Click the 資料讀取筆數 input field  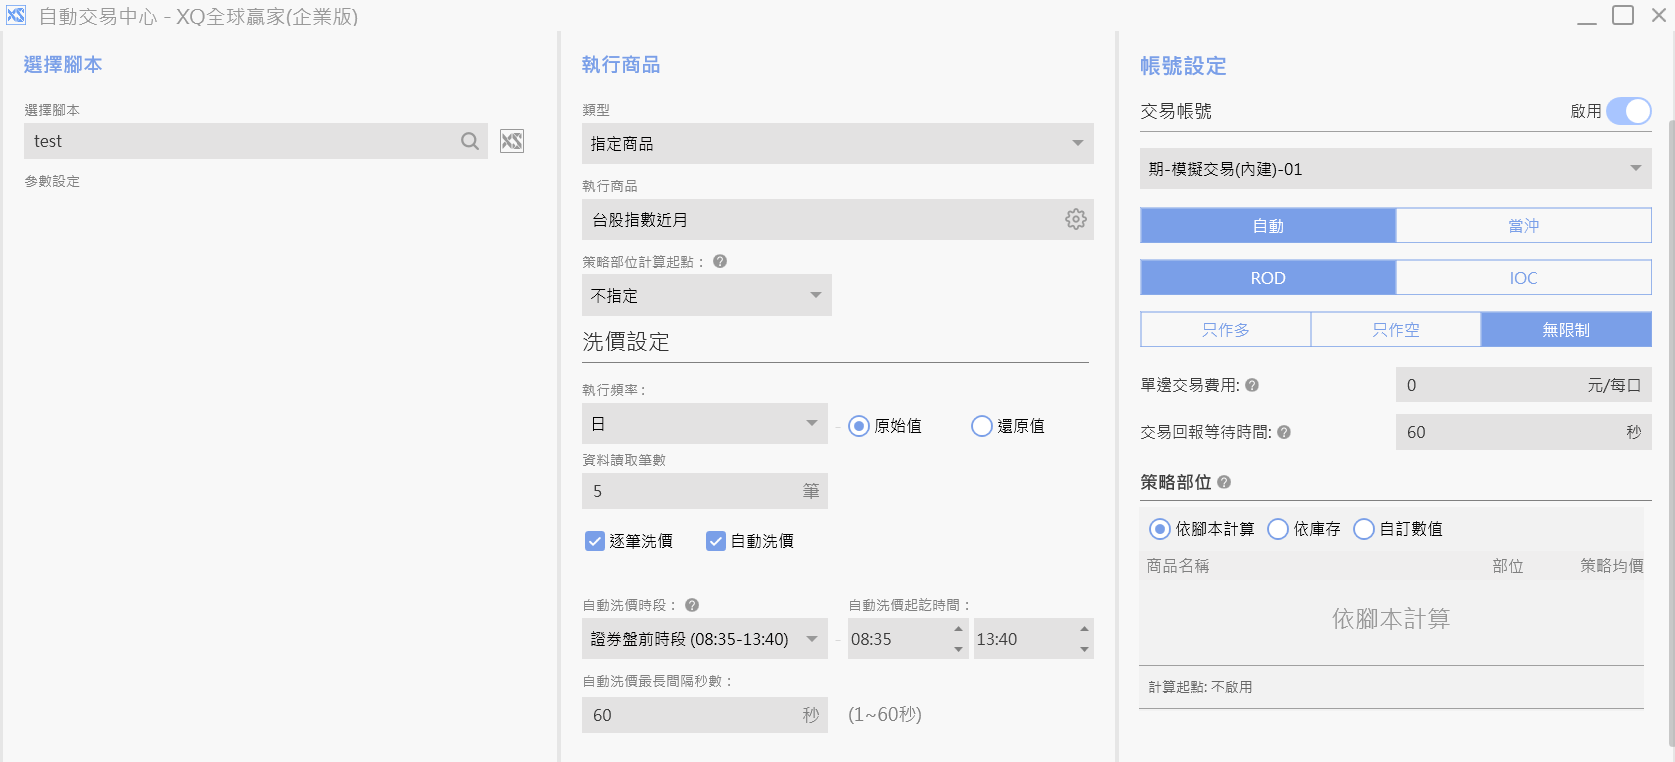[x=690, y=491]
